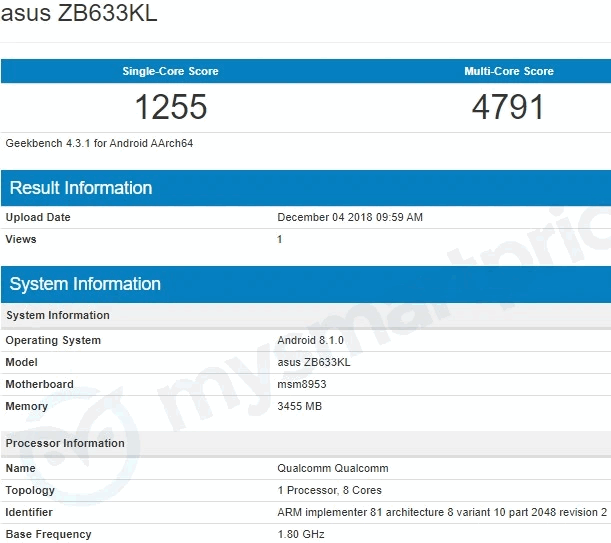Select the ARM implementer 81 identifier value

442,512
